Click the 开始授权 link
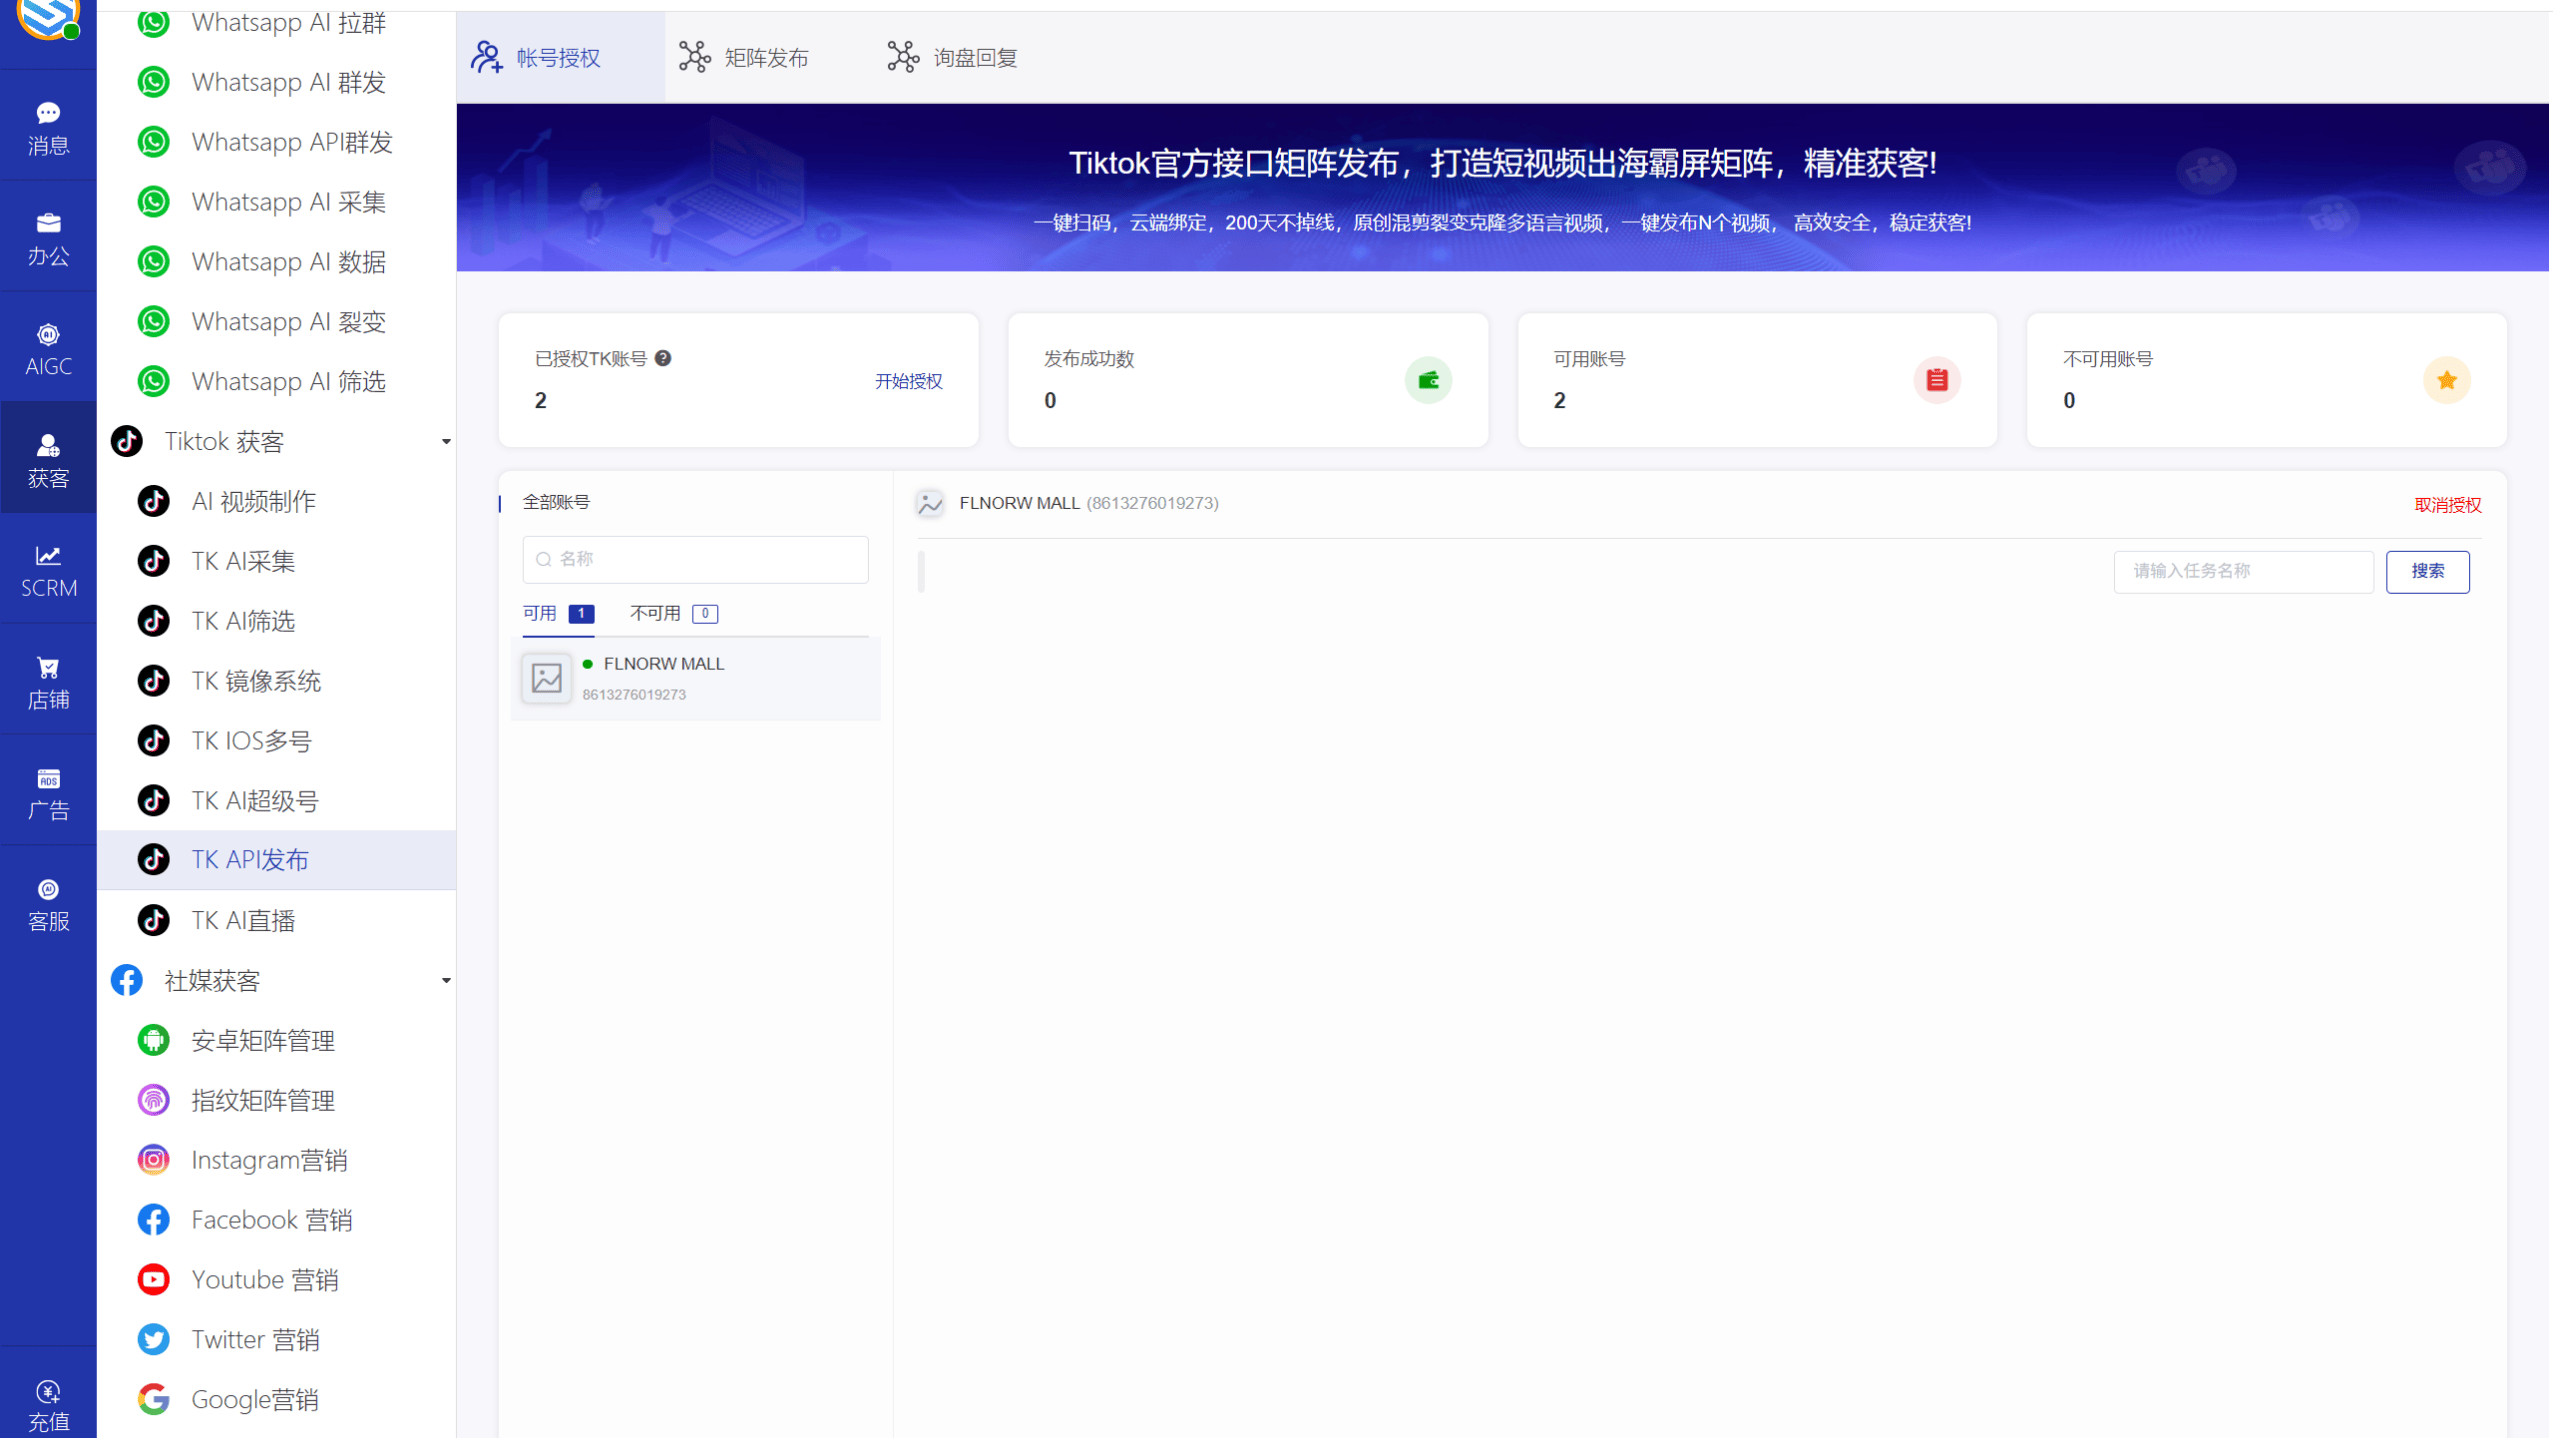 tap(908, 380)
